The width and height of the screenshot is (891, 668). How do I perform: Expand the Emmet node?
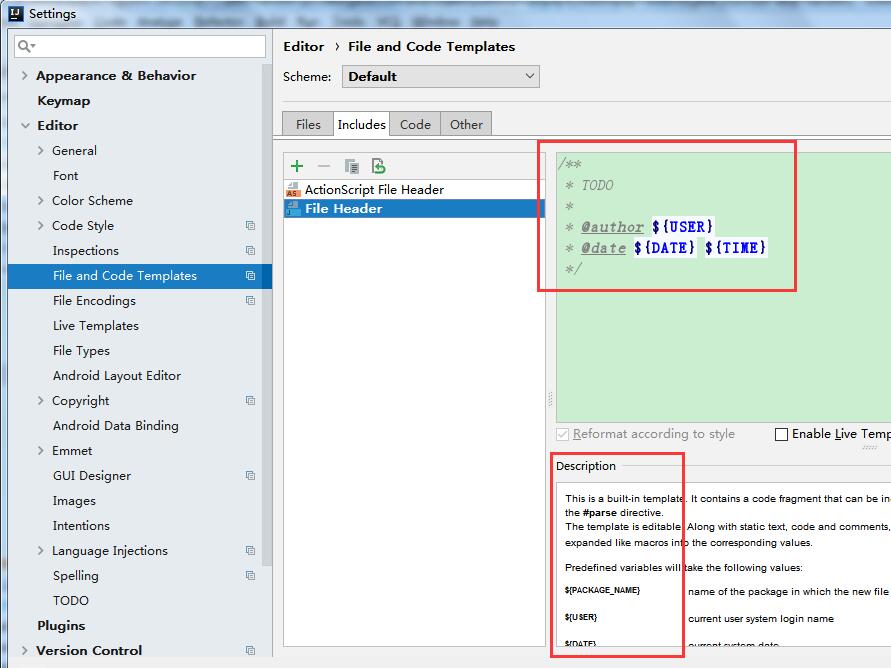point(40,450)
